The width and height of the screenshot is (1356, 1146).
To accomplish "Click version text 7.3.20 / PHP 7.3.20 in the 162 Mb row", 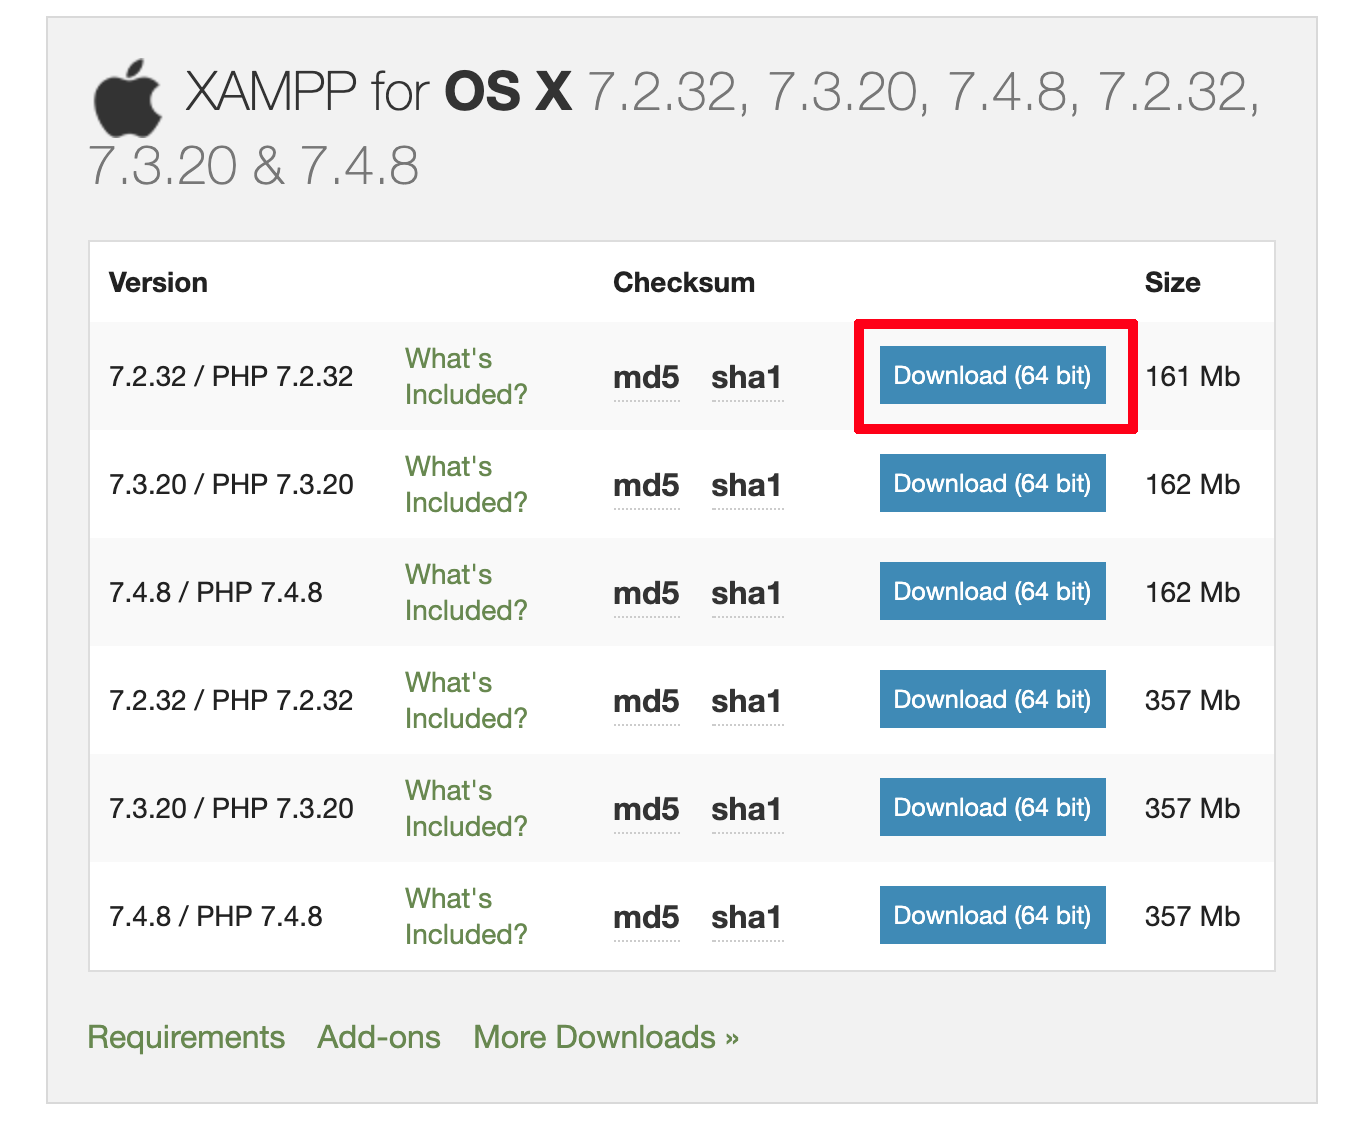I will coord(231,484).
